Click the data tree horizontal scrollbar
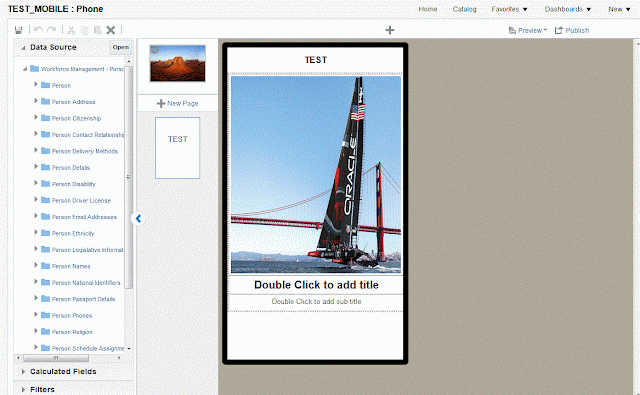640x395 pixels. click(x=56, y=358)
